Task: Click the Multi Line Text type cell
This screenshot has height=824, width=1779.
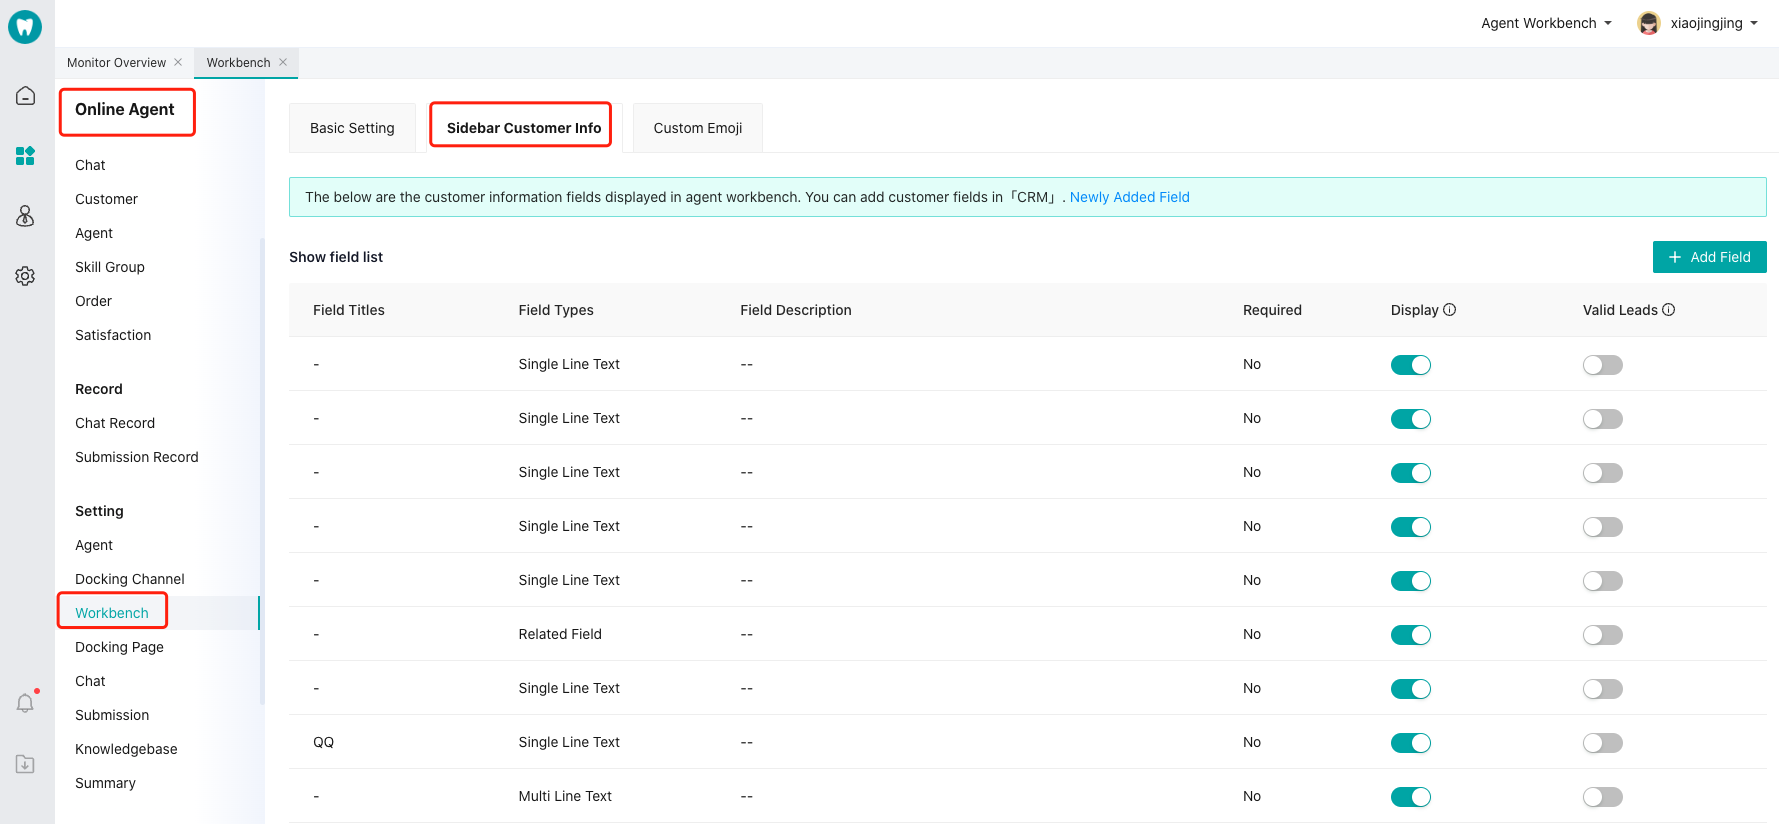Action: pyautogui.click(x=565, y=796)
